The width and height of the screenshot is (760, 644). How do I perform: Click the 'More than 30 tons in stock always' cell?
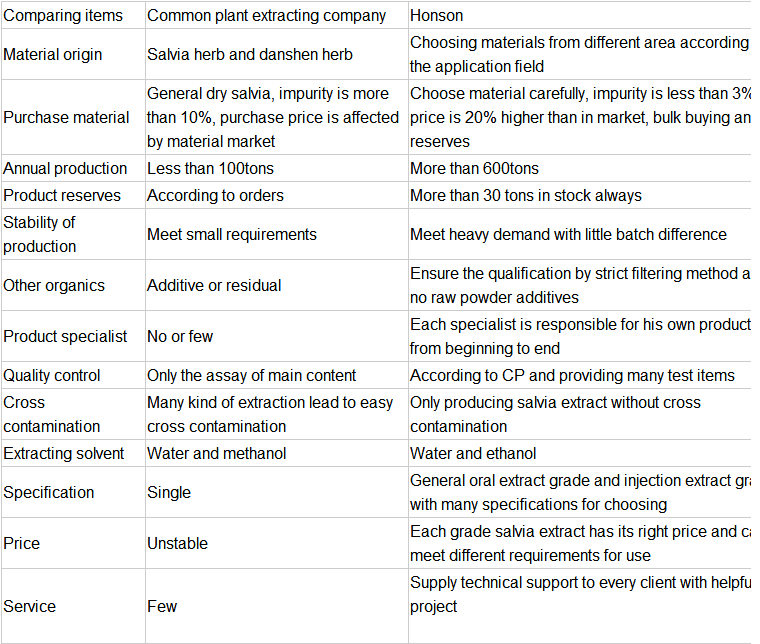pyautogui.click(x=526, y=195)
